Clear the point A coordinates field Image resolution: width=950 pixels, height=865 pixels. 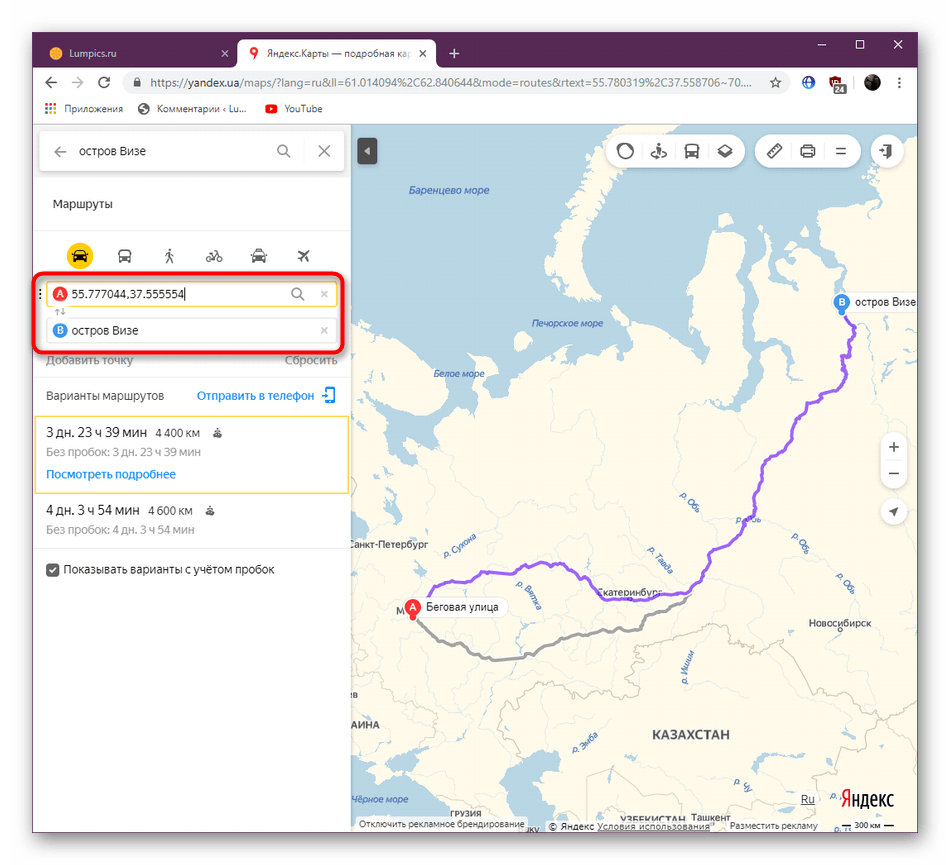[x=324, y=294]
